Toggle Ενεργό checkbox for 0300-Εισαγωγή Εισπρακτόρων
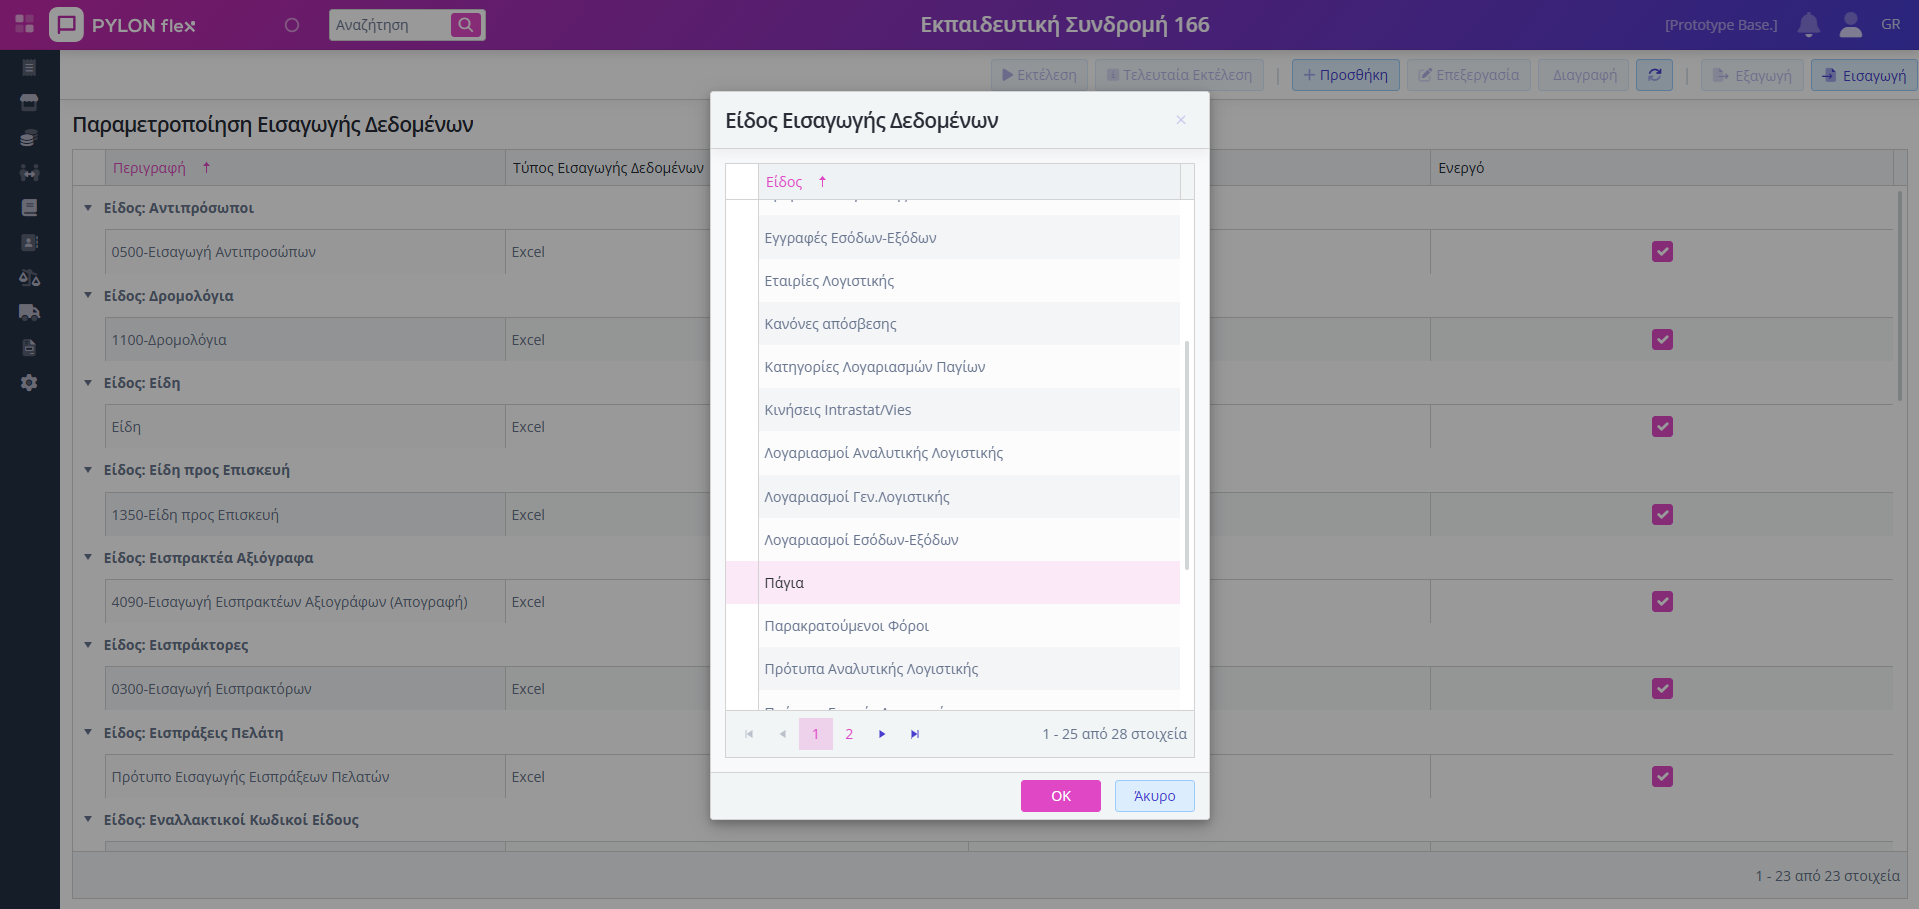The image size is (1919, 909). click(x=1662, y=689)
